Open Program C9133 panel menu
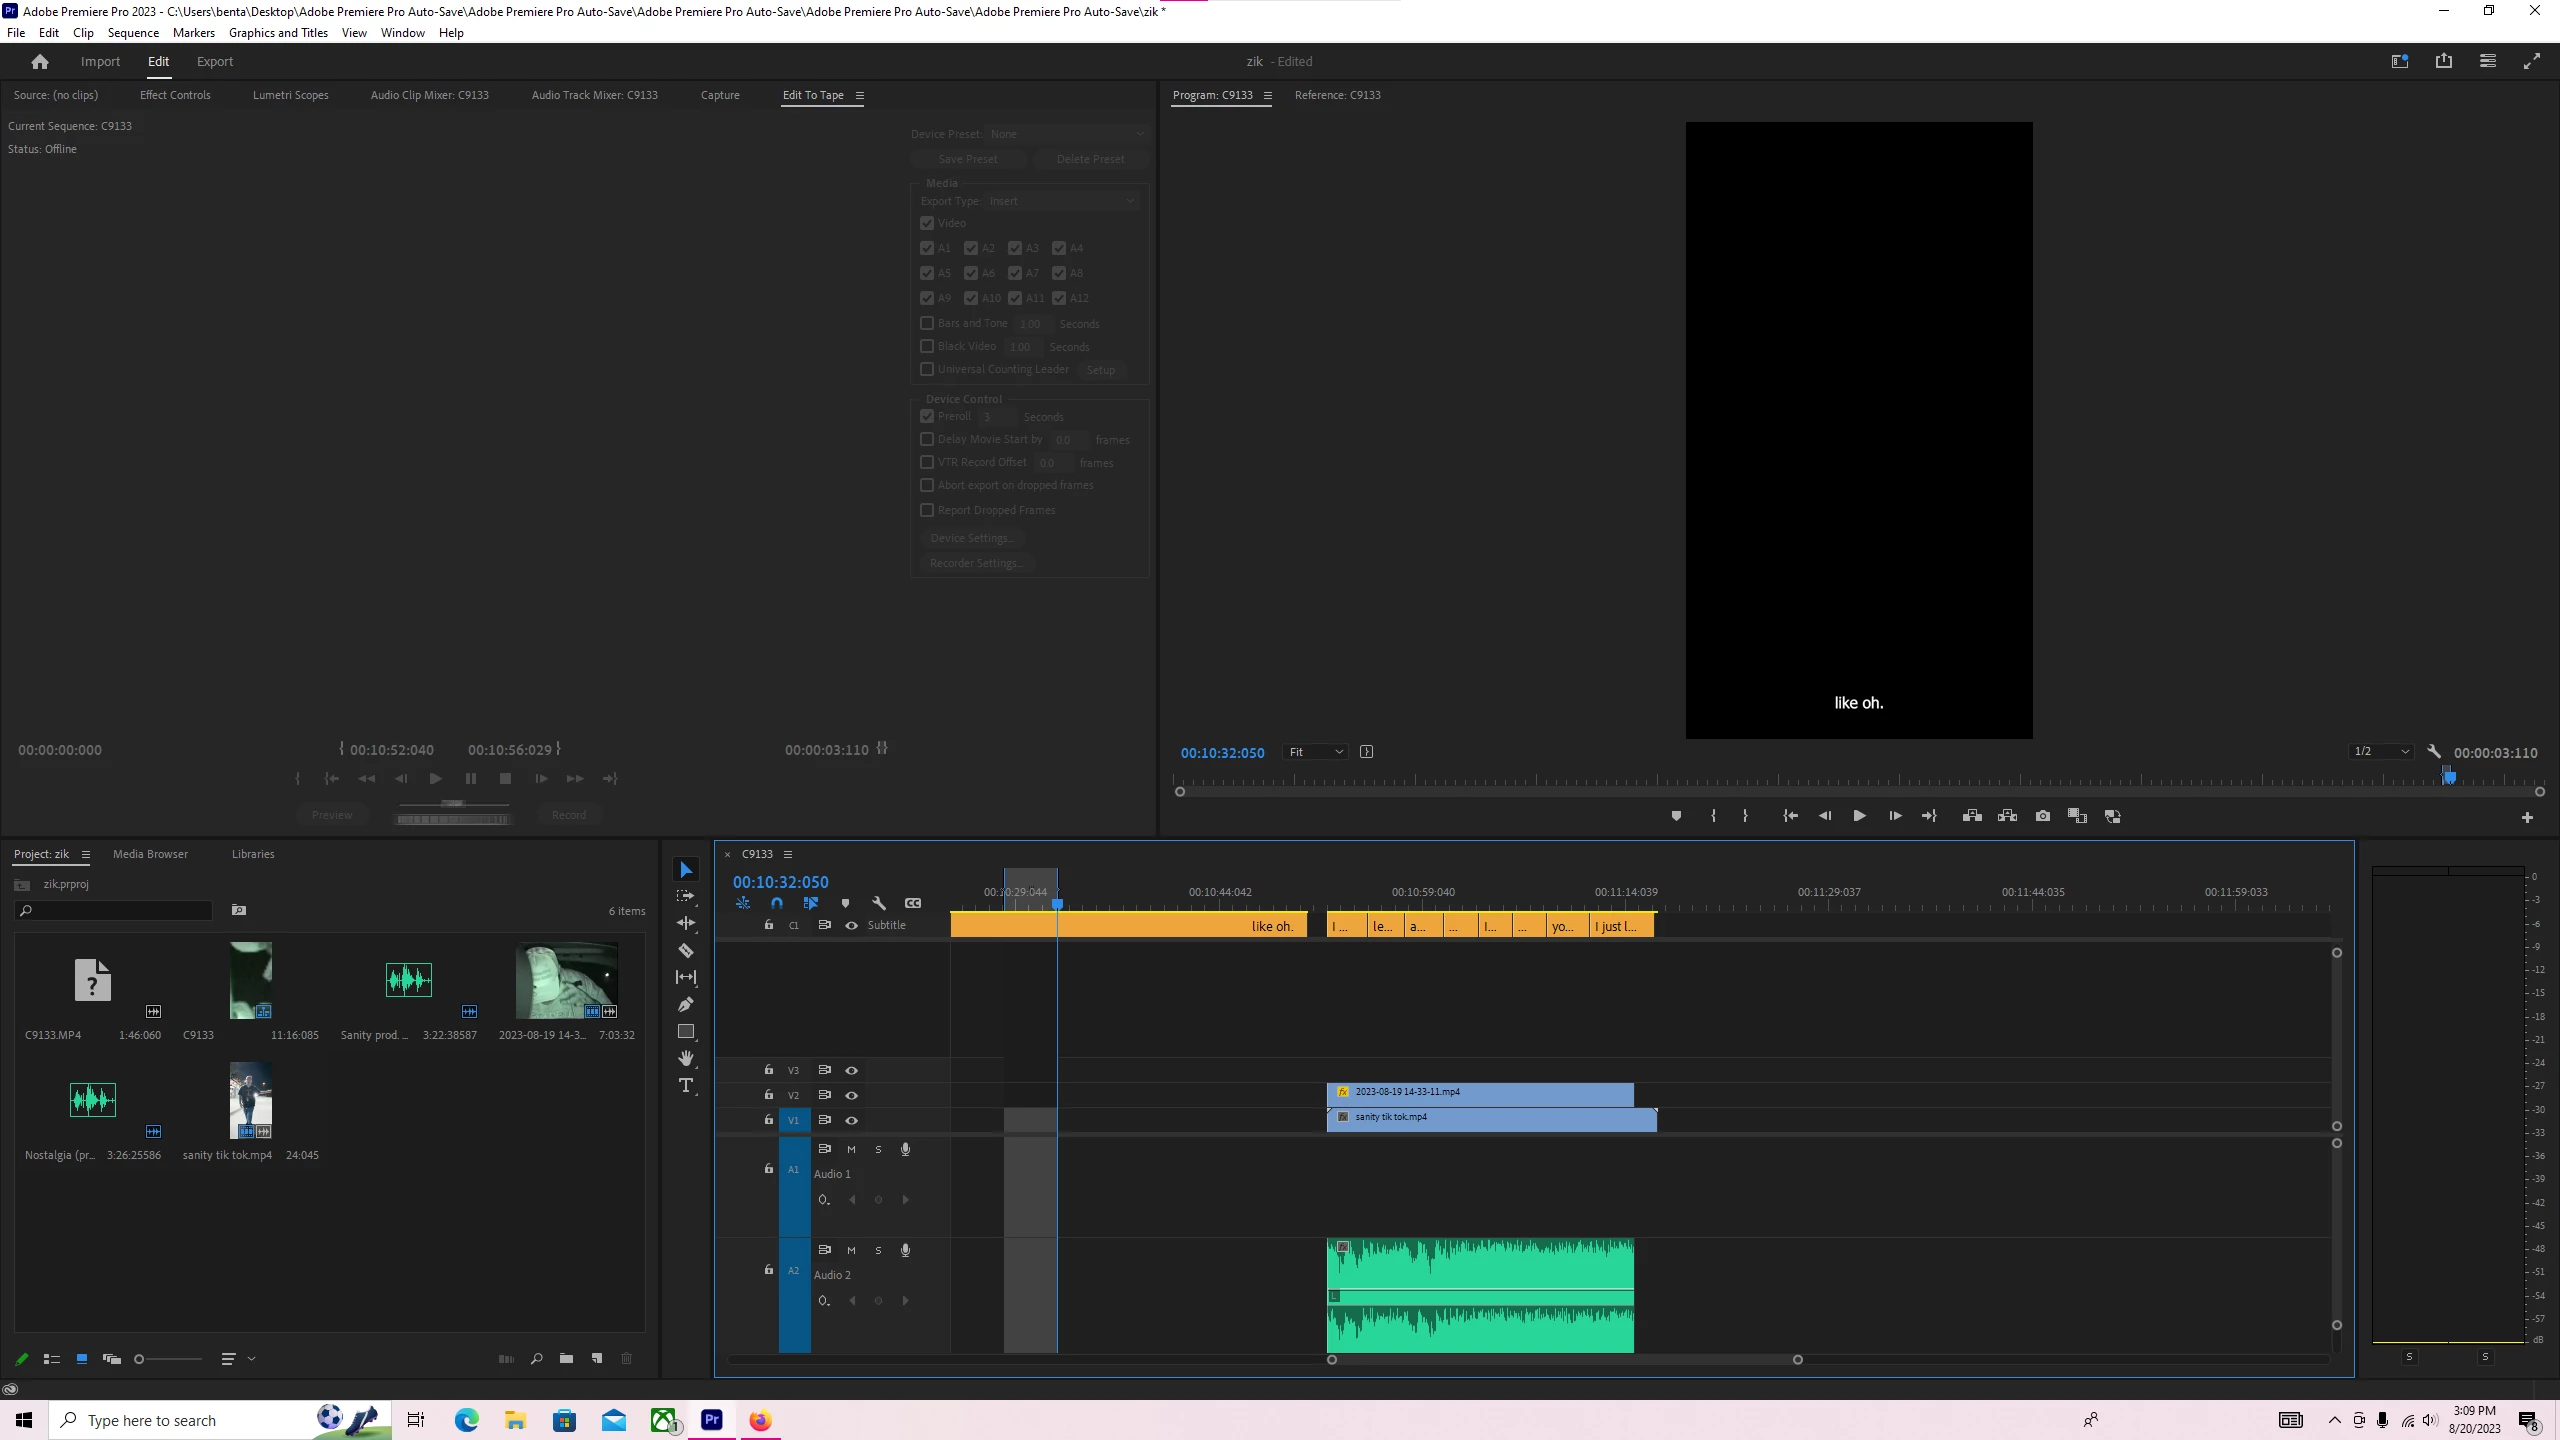2560x1440 pixels. 1267,96
